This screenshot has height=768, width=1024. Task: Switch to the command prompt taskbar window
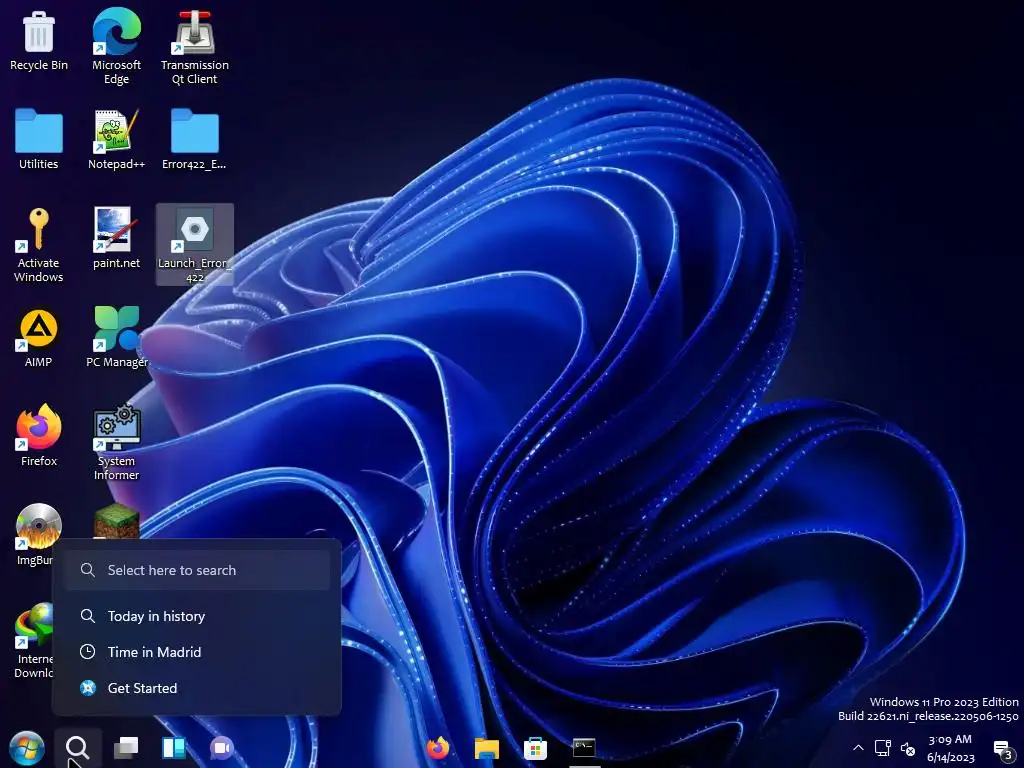(584, 748)
